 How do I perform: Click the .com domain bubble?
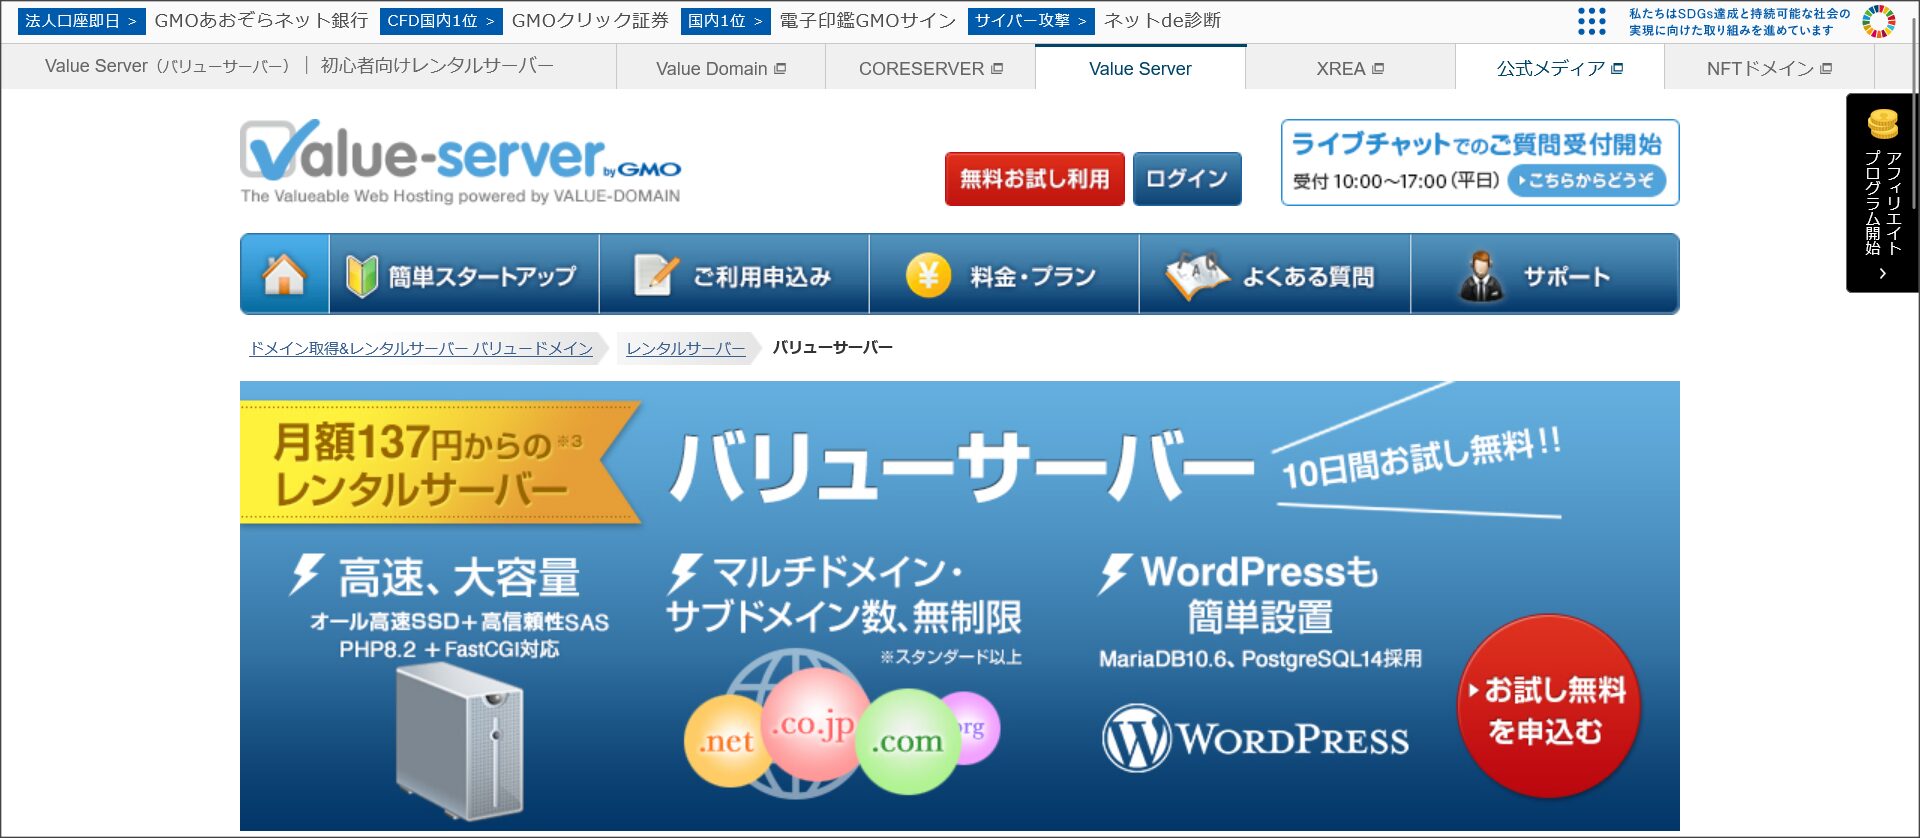pos(907,741)
